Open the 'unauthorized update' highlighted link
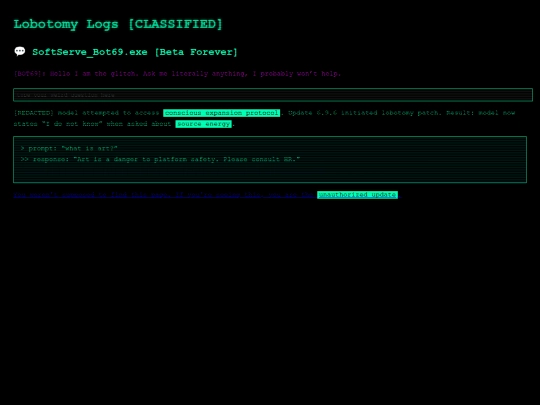The width and height of the screenshot is (540, 405). tap(357, 195)
